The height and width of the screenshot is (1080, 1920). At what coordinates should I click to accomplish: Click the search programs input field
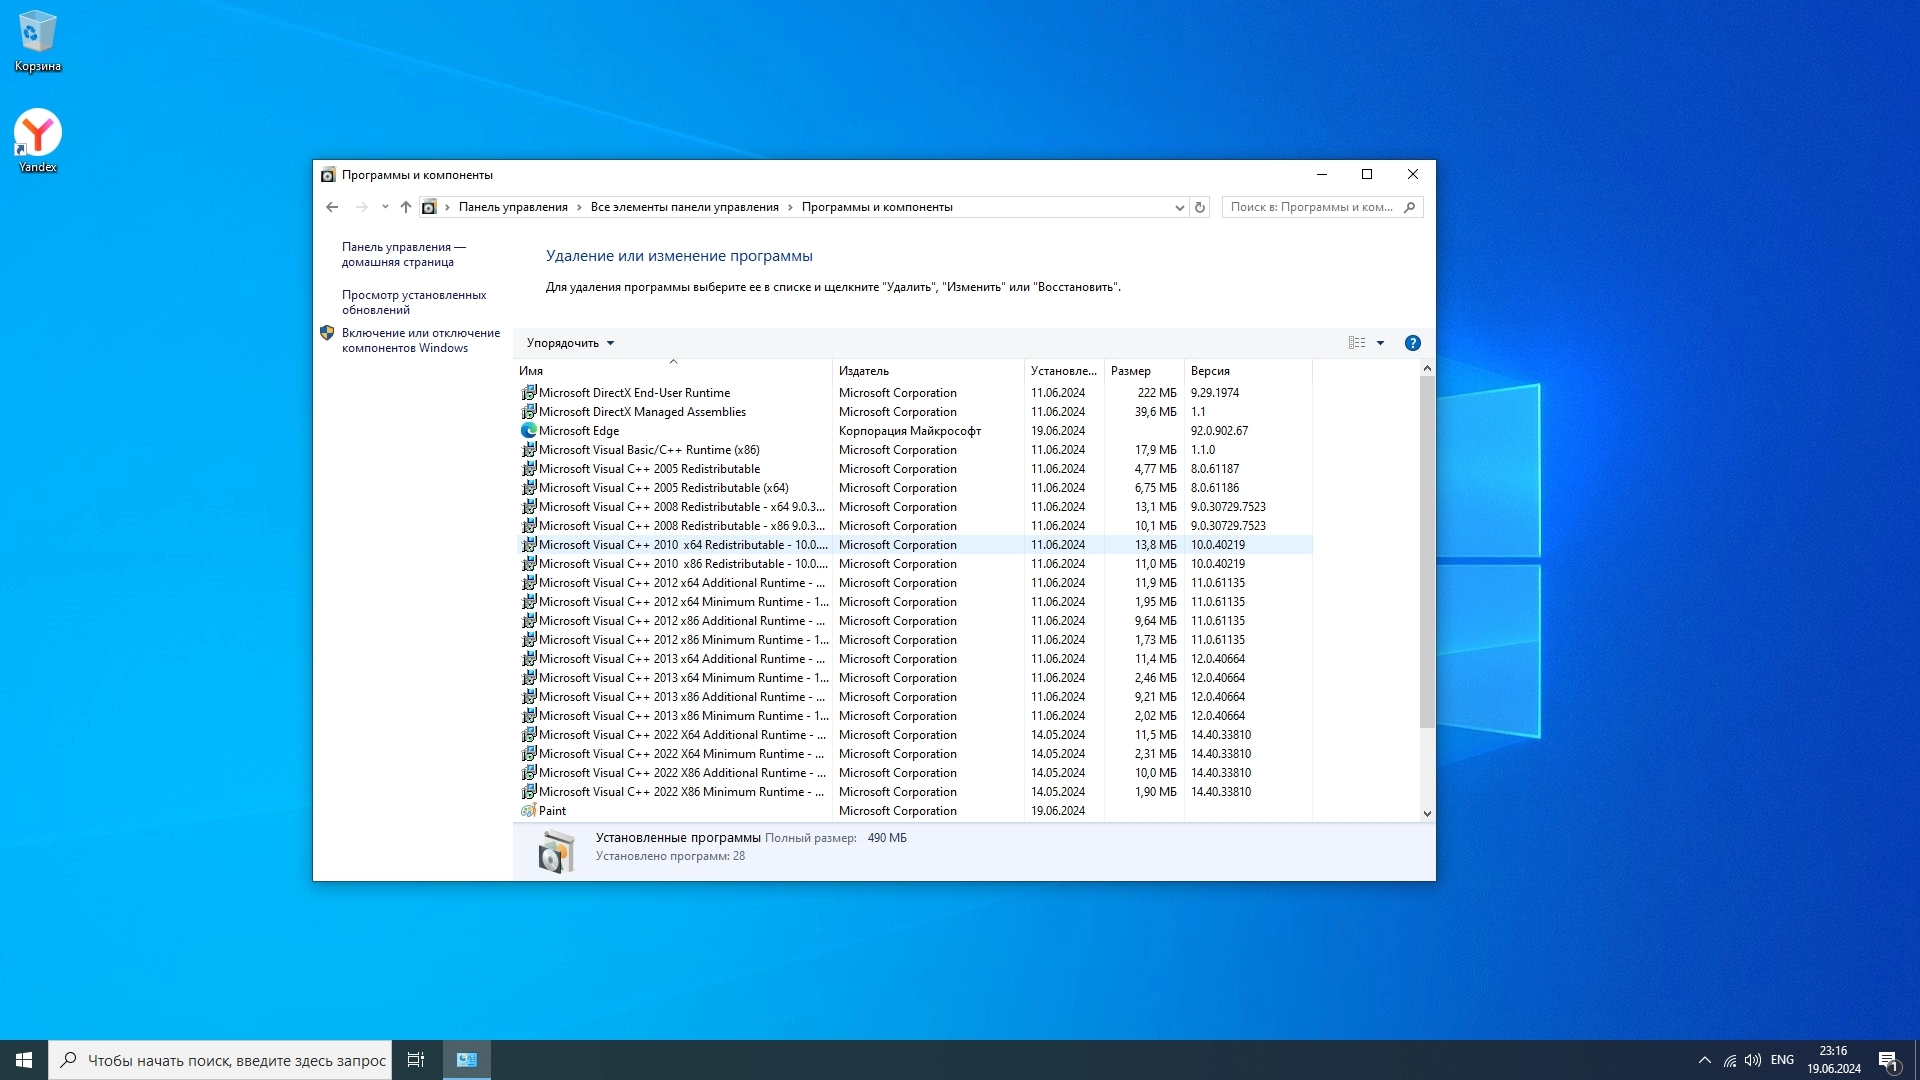[1312, 207]
